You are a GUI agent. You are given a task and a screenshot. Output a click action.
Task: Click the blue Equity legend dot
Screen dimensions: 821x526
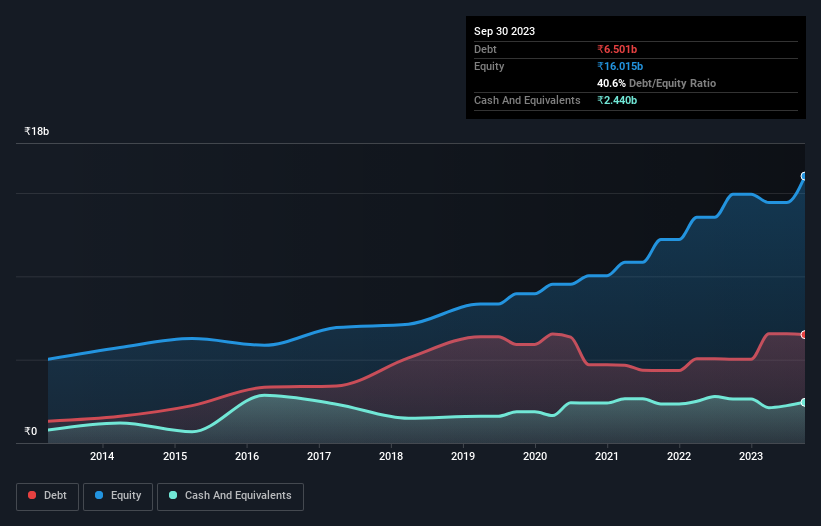99,495
